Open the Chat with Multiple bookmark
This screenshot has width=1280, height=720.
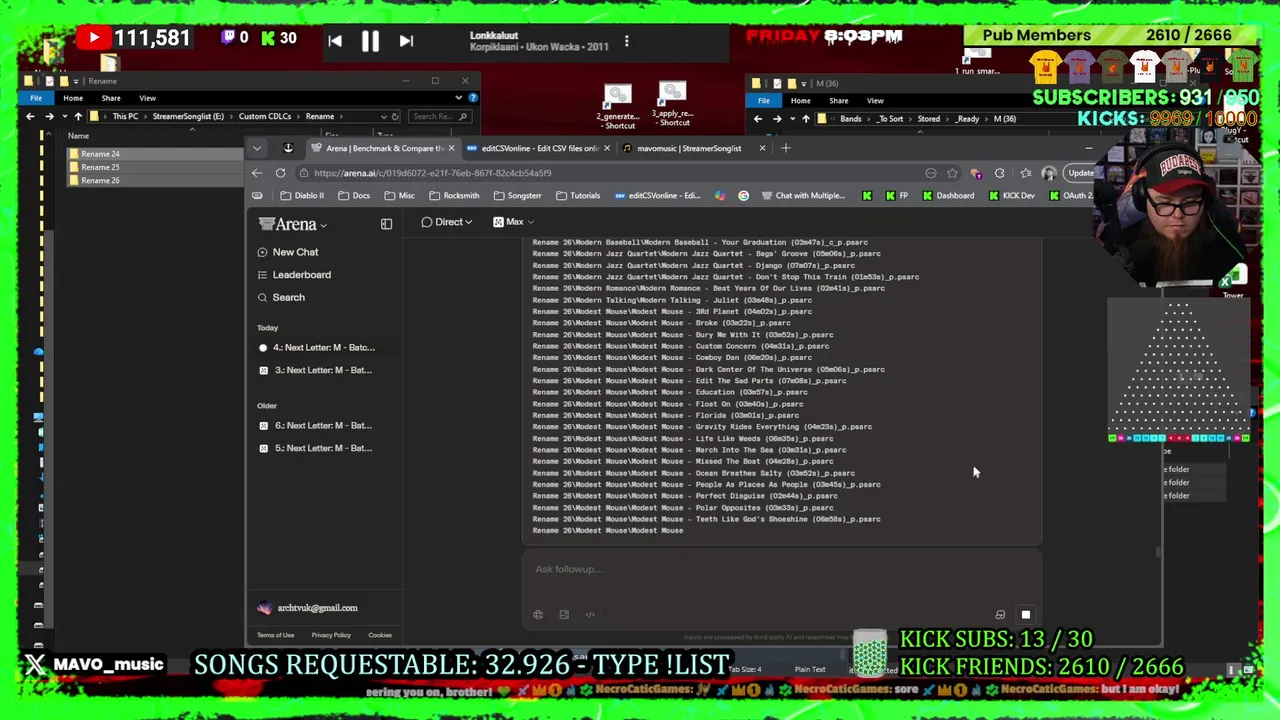click(803, 196)
